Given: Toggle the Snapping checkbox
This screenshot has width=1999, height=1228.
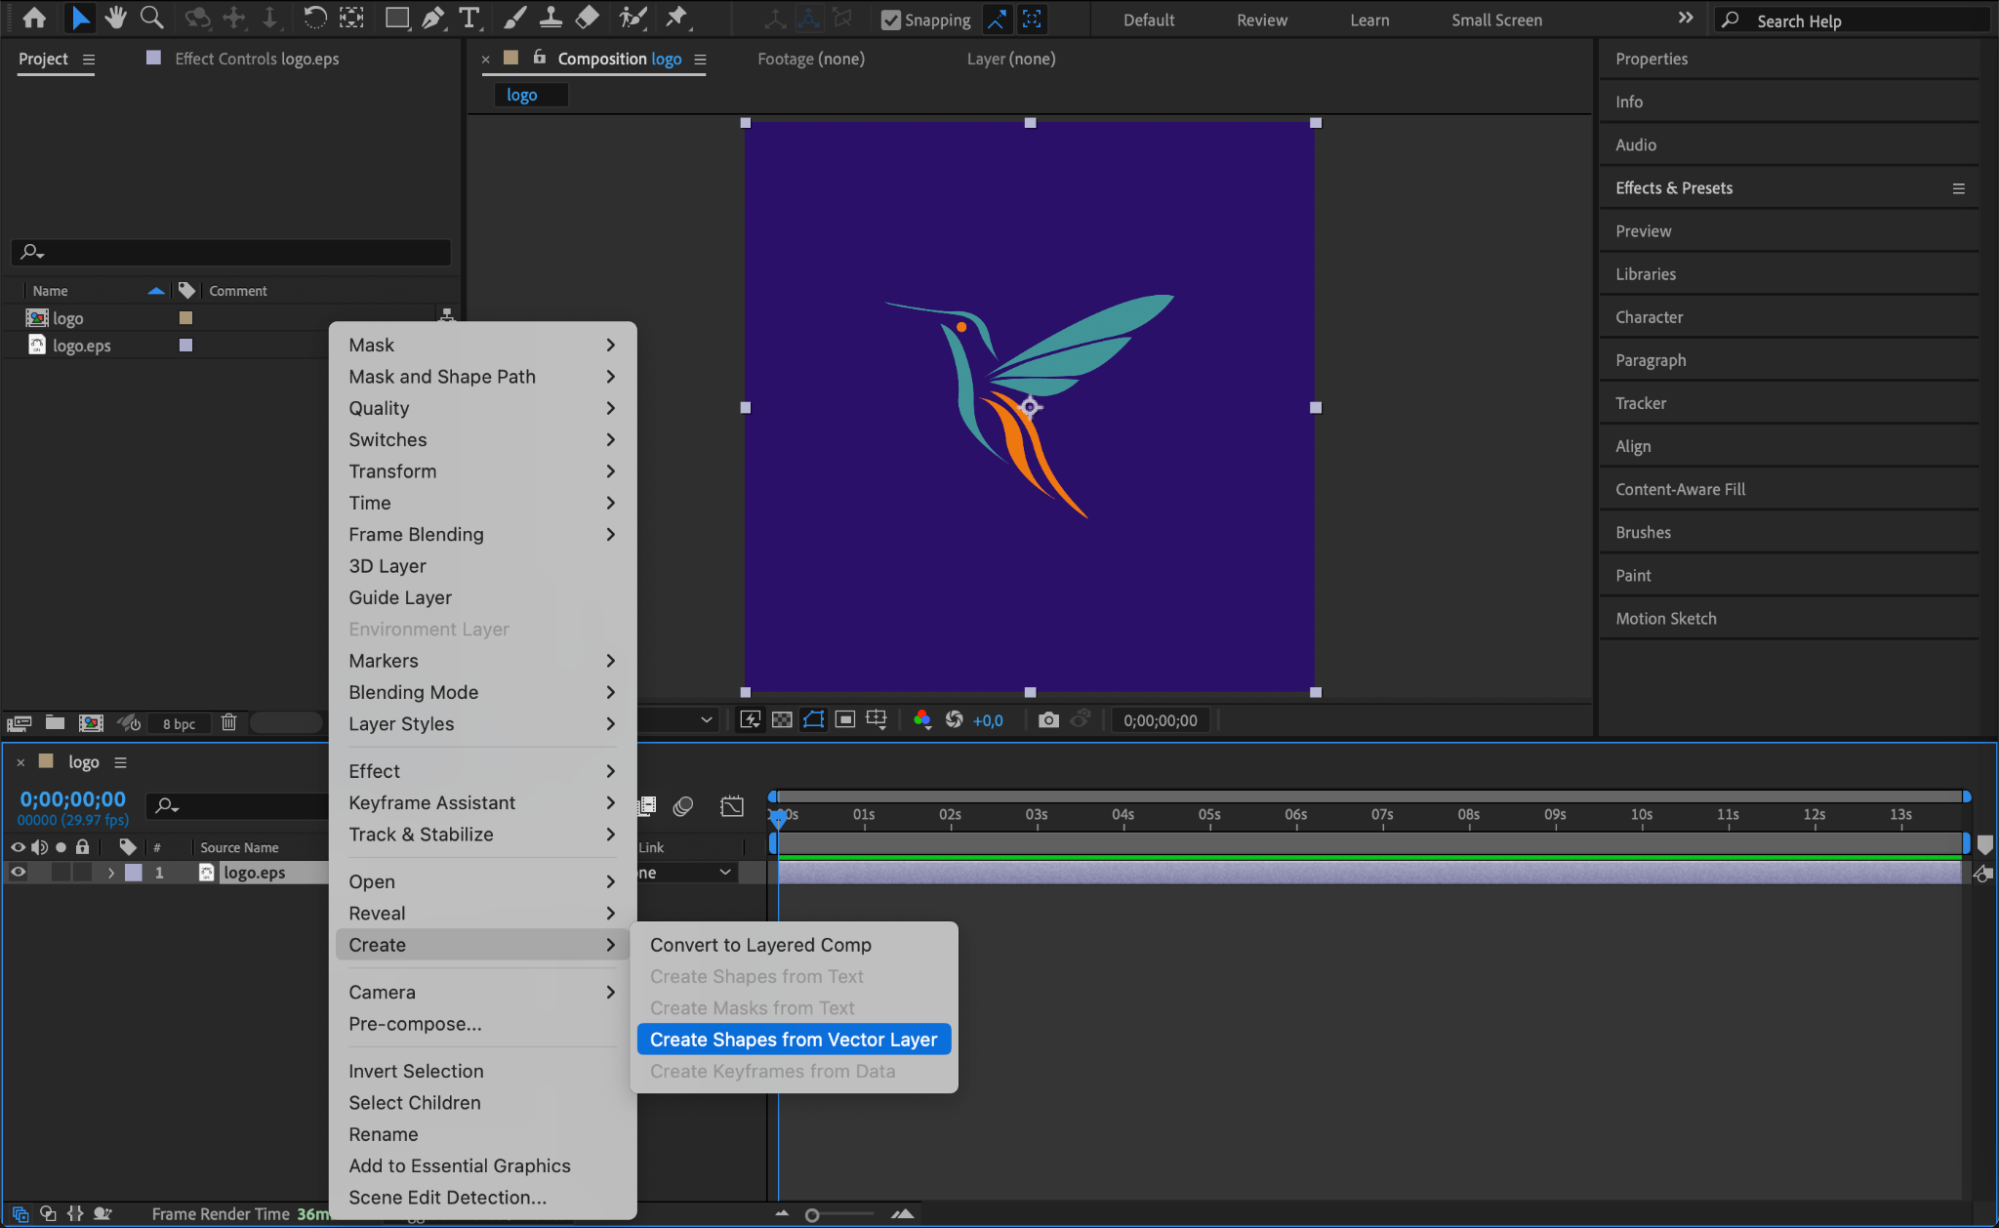Looking at the screenshot, I should pyautogui.click(x=890, y=20).
